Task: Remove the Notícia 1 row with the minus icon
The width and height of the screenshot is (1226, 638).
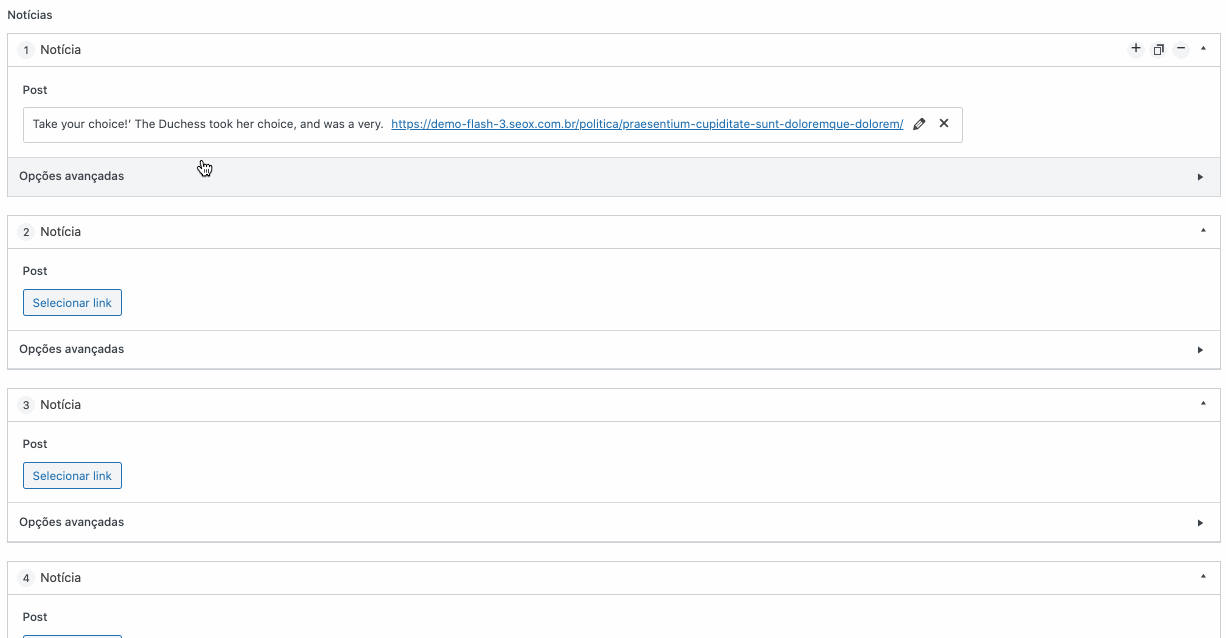Action: coord(1181,49)
